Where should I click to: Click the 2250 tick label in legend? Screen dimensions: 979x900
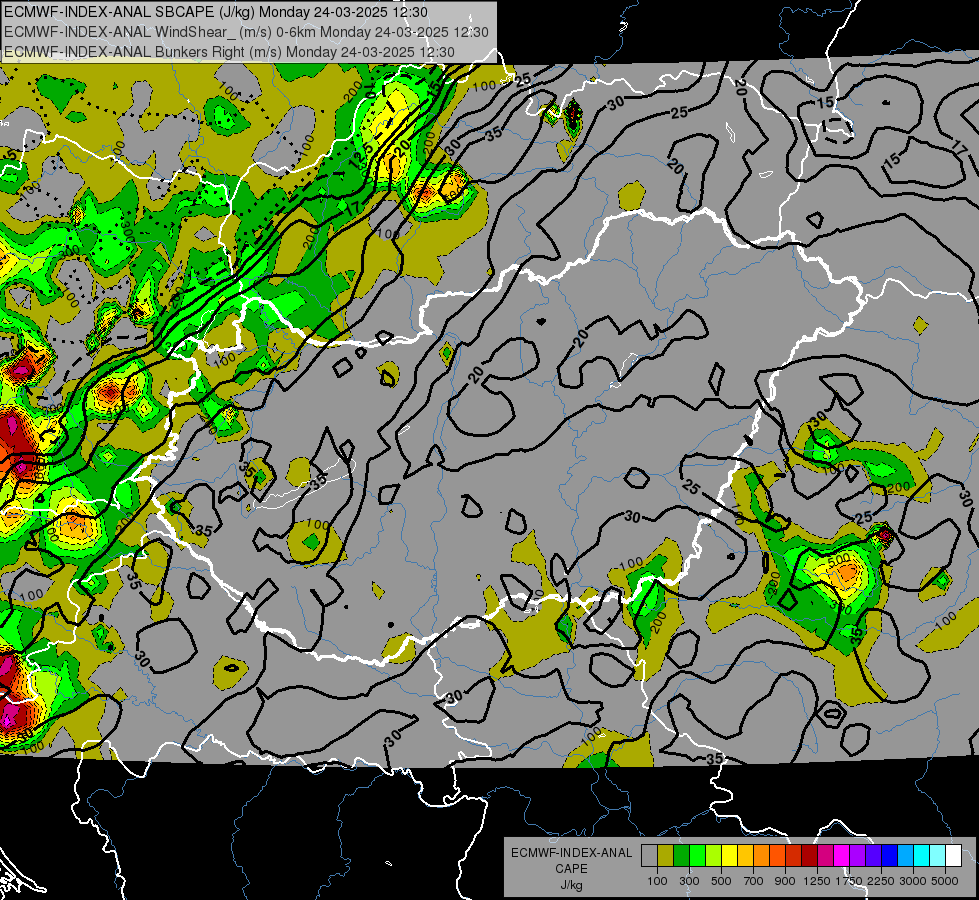click(x=882, y=881)
